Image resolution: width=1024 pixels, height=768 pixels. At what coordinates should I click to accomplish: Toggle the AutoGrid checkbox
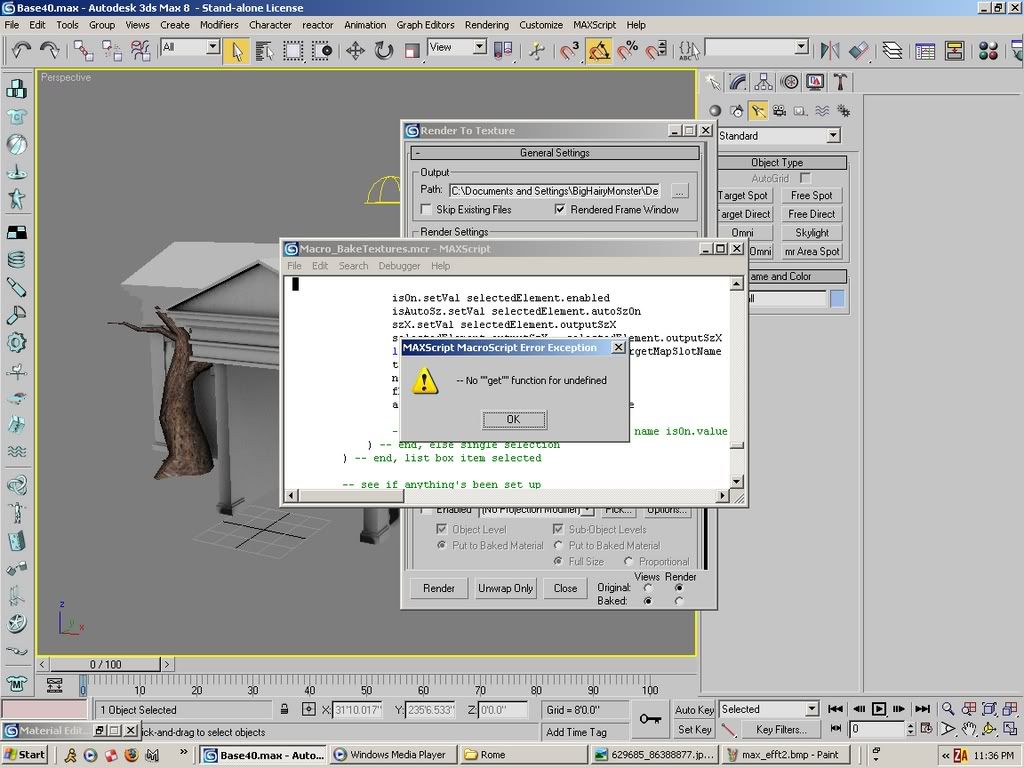(805, 178)
